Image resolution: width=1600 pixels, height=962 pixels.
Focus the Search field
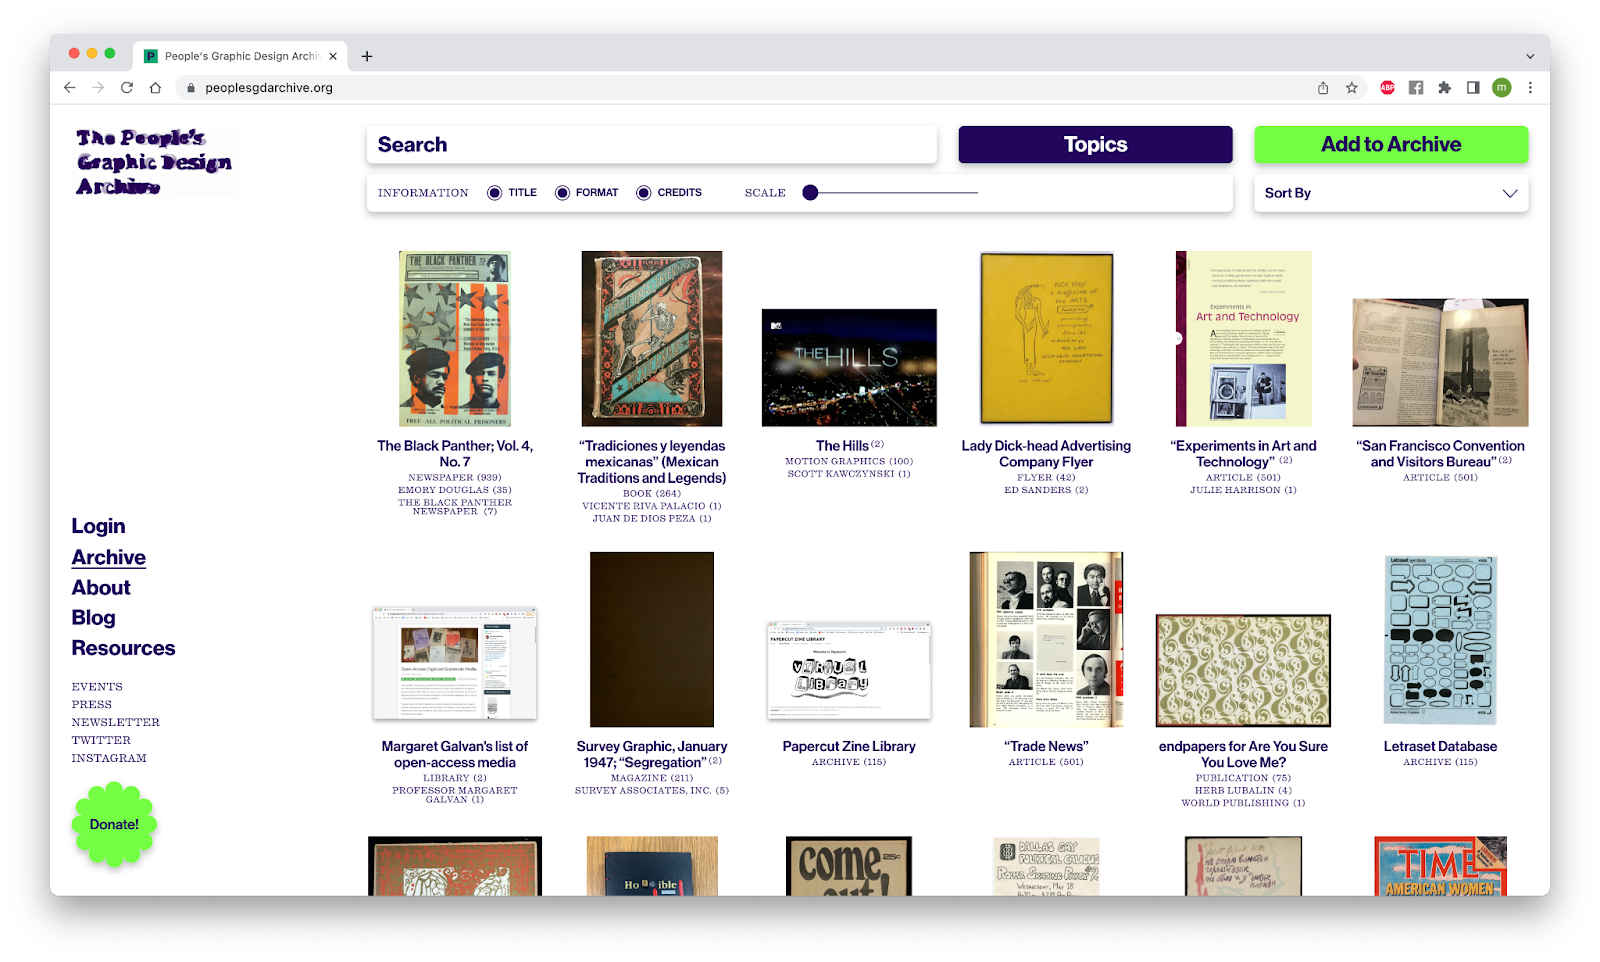click(652, 145)
